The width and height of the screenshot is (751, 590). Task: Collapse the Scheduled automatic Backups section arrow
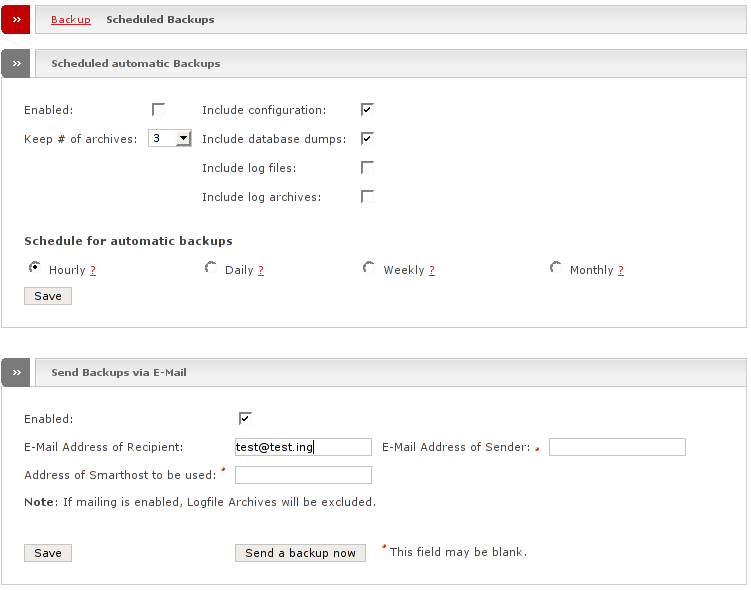(15, 63)
